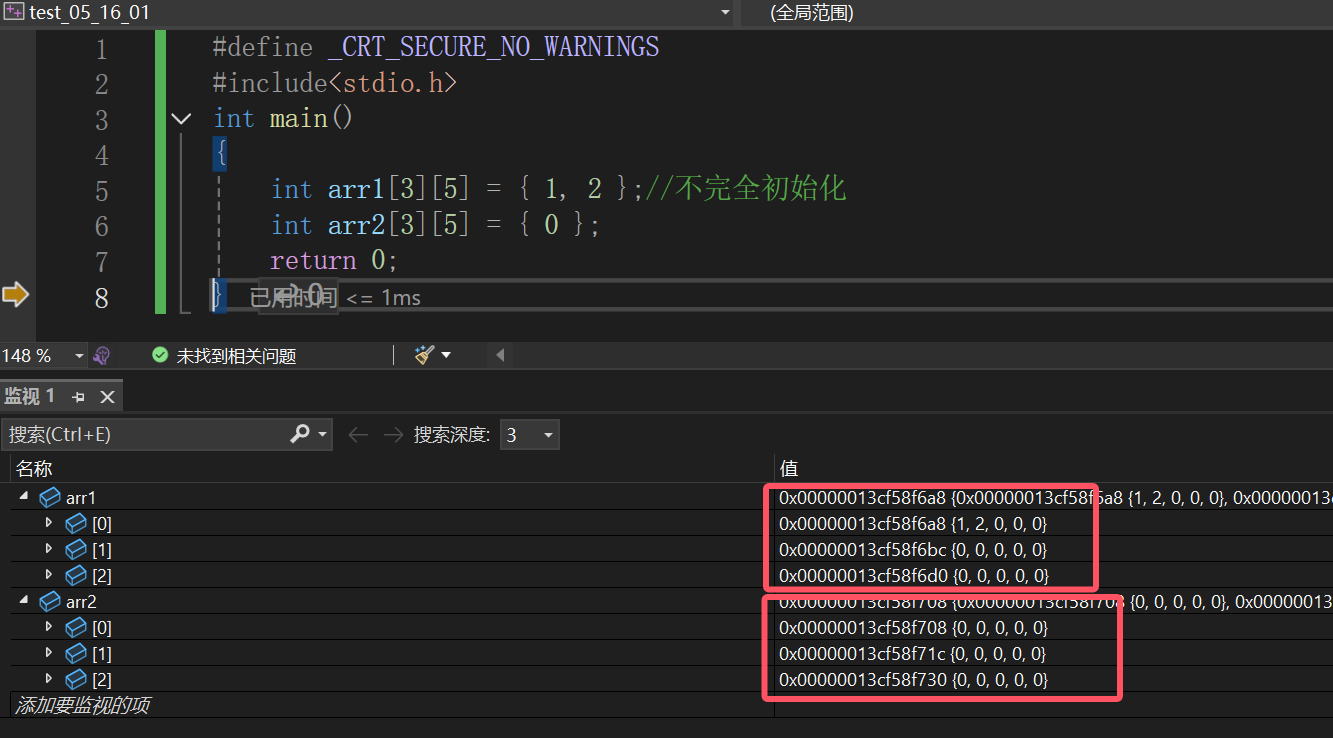The image size is (1333, 738).
Task: Close the 监视 1 watch window
Action: coord(108,397)
